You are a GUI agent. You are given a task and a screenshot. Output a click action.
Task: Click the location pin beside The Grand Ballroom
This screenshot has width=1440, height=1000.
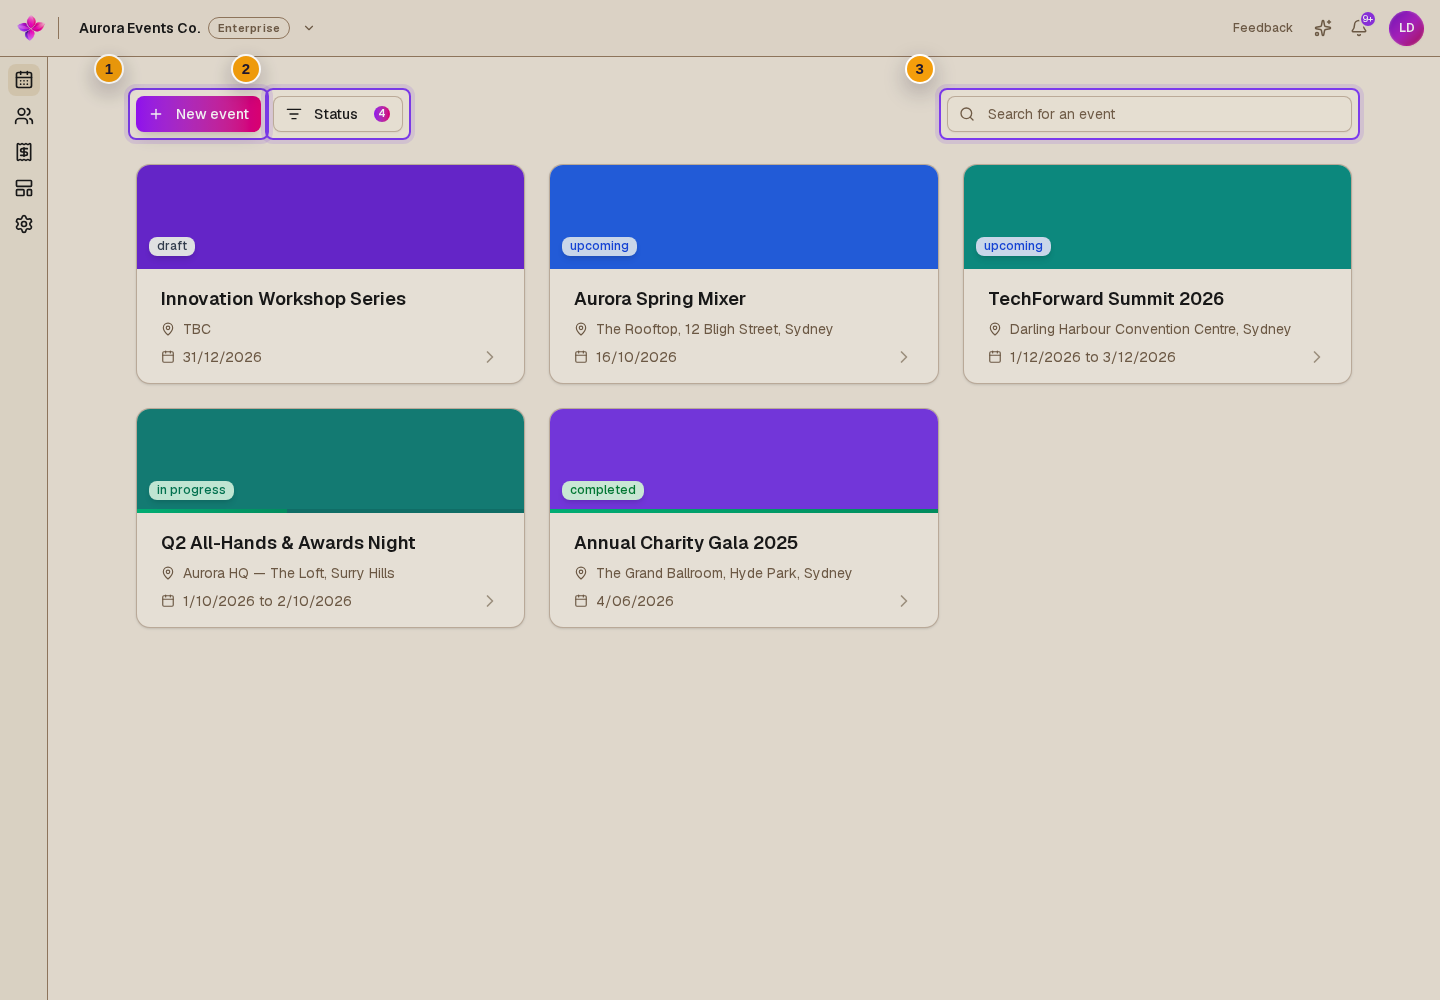point(581,573)
